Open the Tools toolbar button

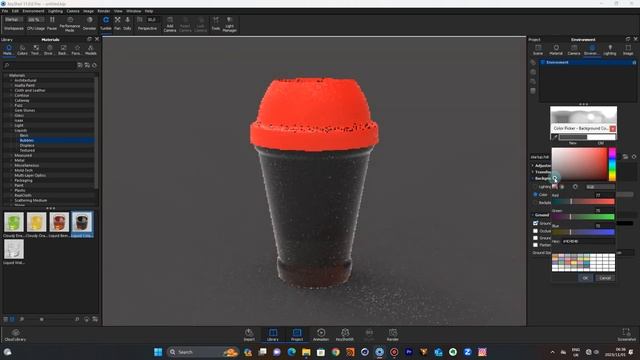pyautogui.click(x=216, y=23)
